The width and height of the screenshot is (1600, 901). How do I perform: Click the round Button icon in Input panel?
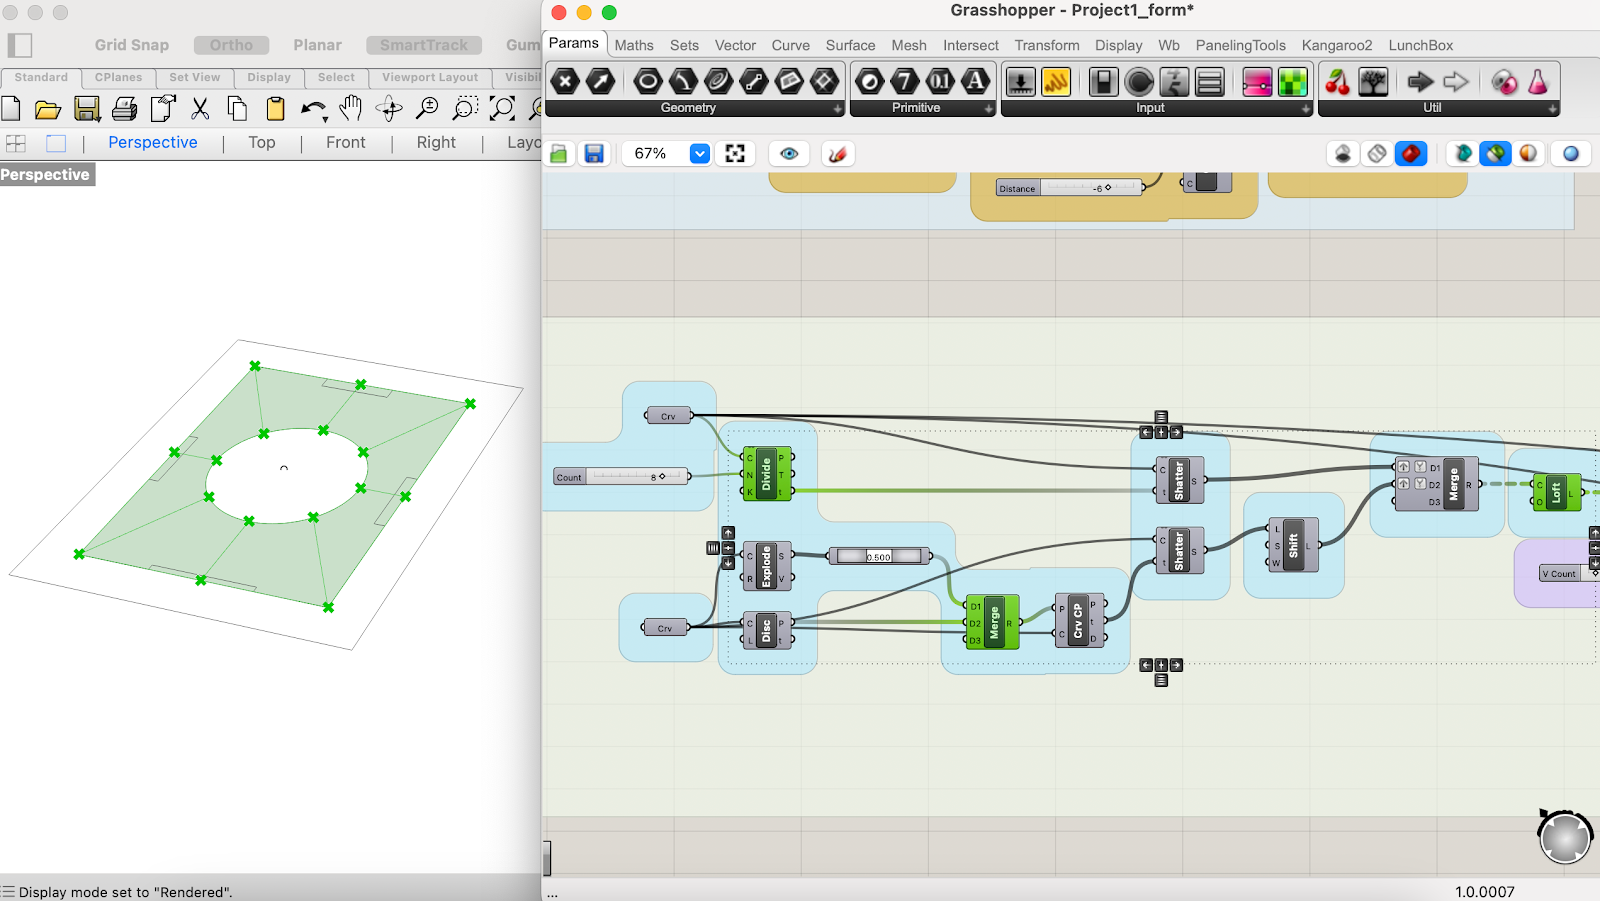coord(1139,81)
